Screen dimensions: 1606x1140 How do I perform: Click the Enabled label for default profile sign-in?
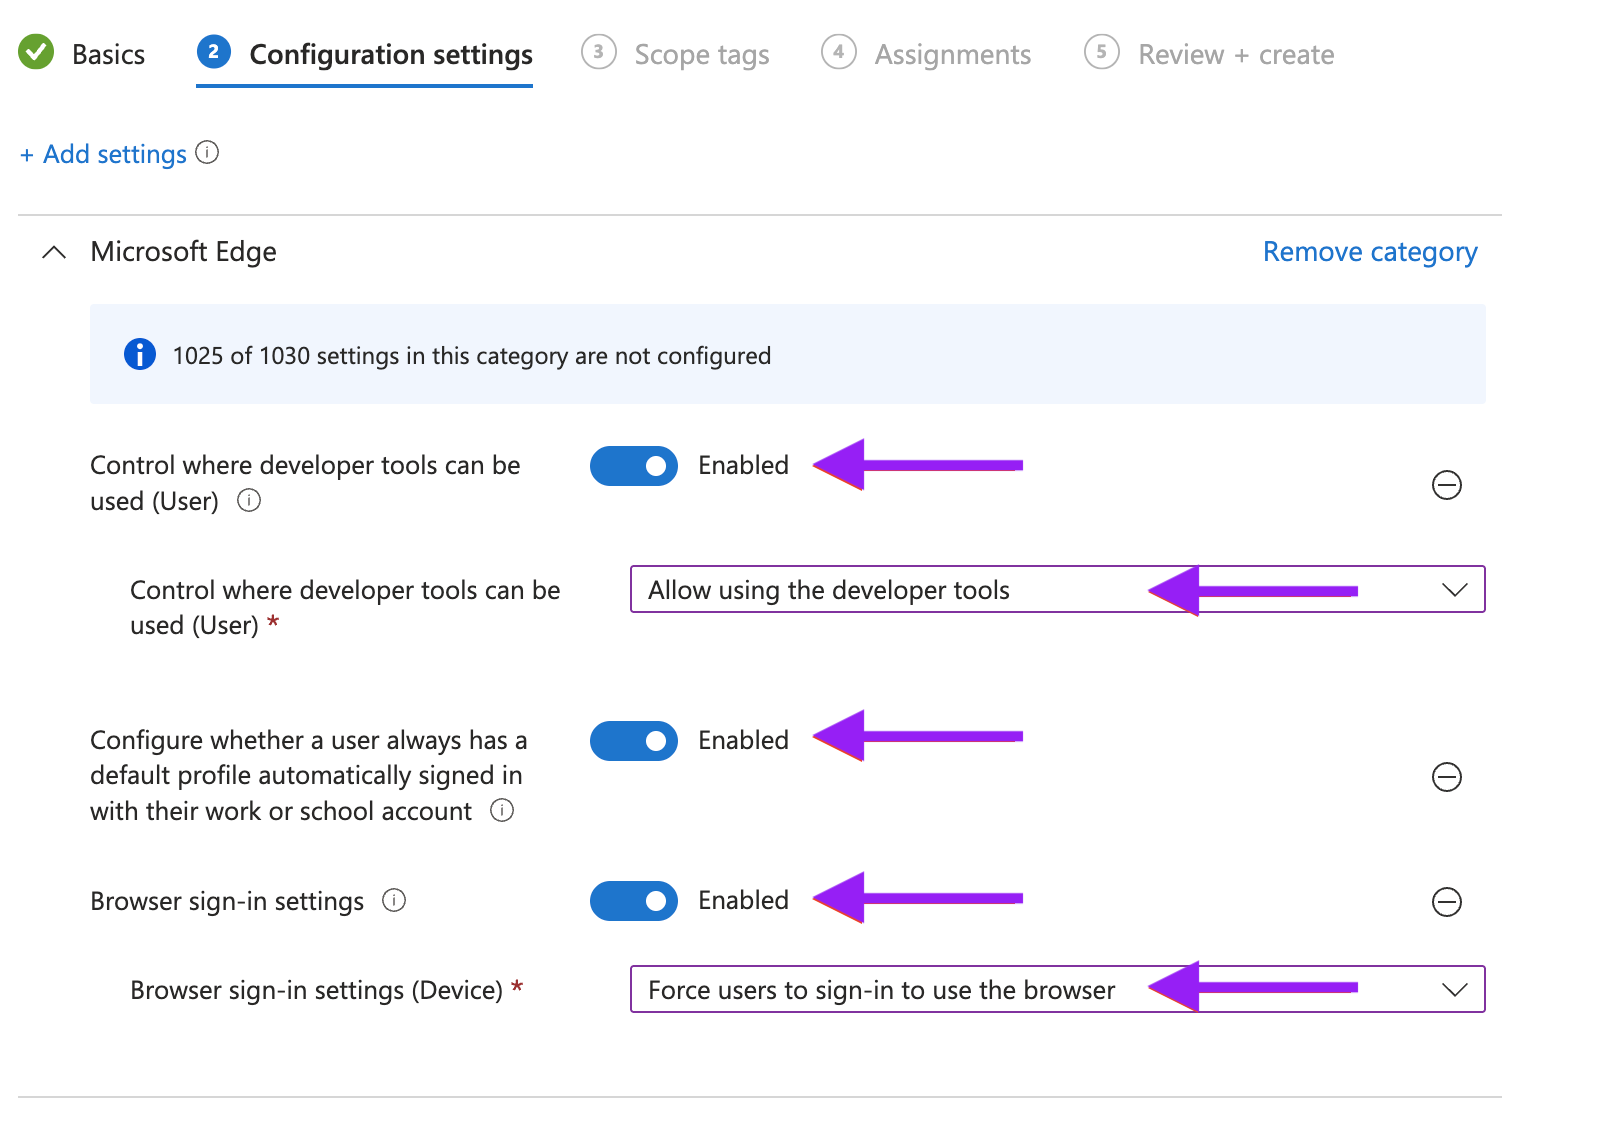pos(743,740)
